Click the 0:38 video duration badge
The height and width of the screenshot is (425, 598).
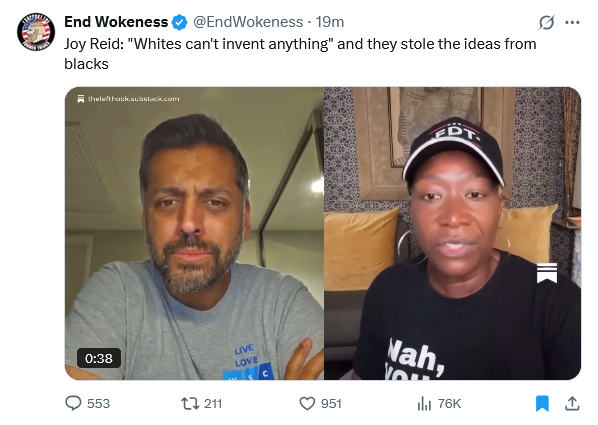(x=99, y=358)
